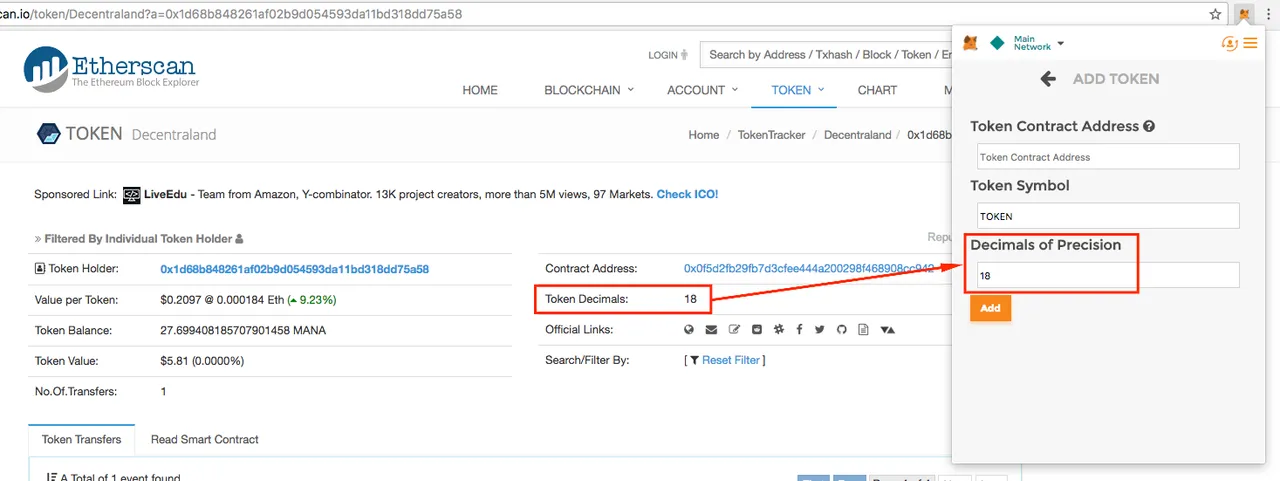
Task: Click the help icon beside Token Contract Address
Action: (1149, 127)
